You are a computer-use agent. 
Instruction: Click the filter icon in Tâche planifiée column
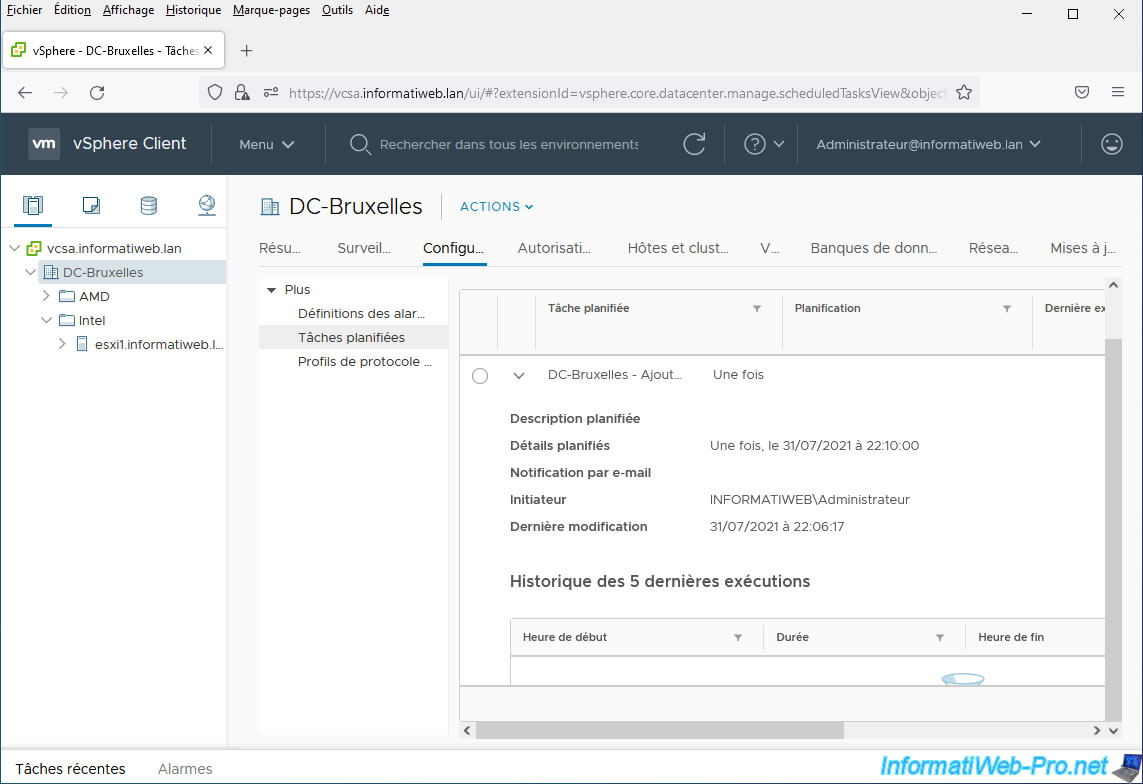[757, 309]
